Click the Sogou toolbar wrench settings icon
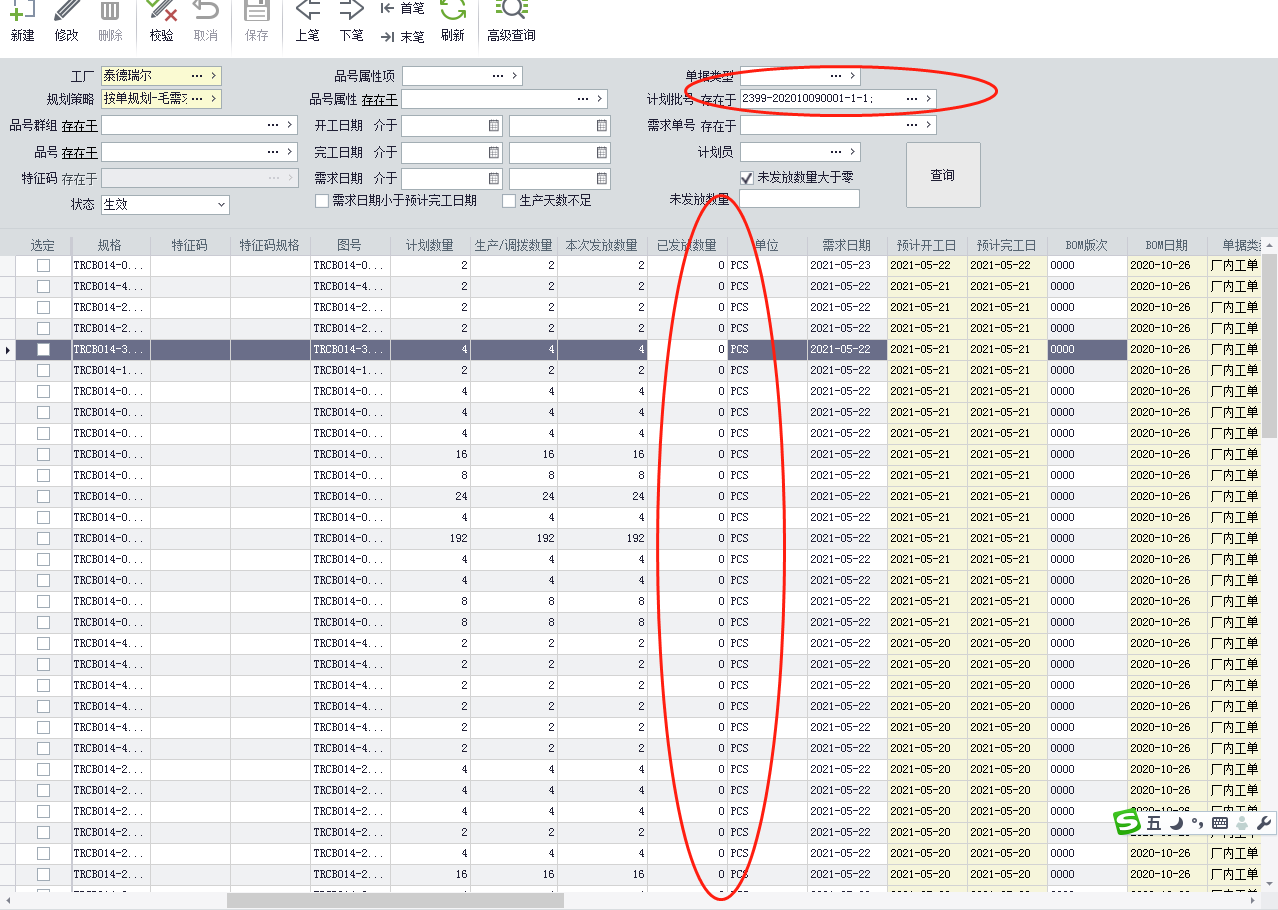Image resolution: width=1278 pixels, height=910 pixels. point(1264,823)
